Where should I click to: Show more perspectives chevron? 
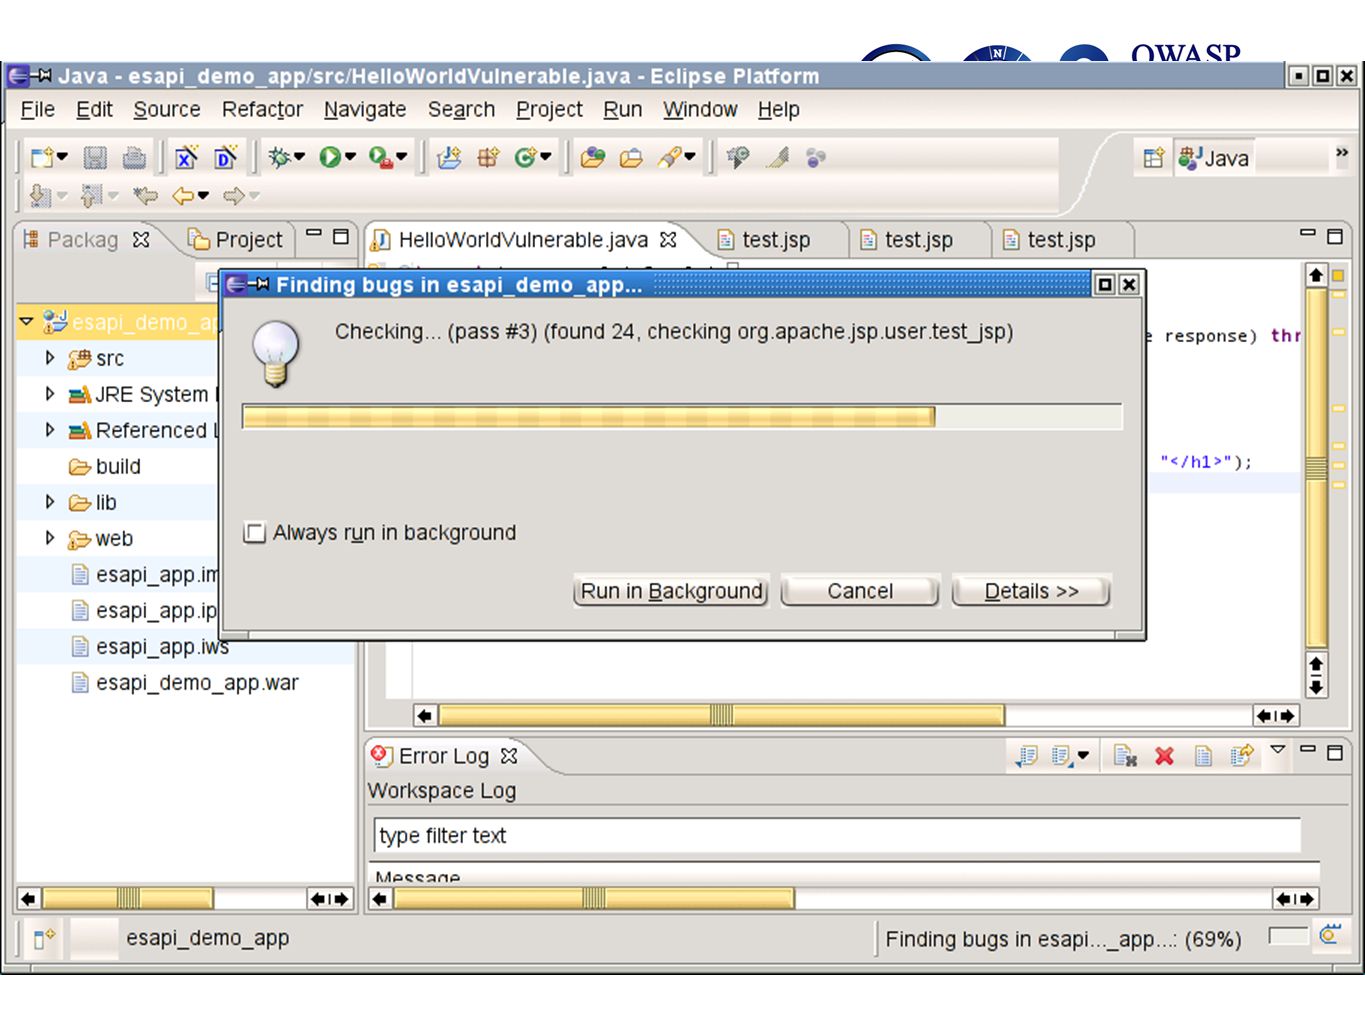pyautogui.click(x=1341, y=153)
